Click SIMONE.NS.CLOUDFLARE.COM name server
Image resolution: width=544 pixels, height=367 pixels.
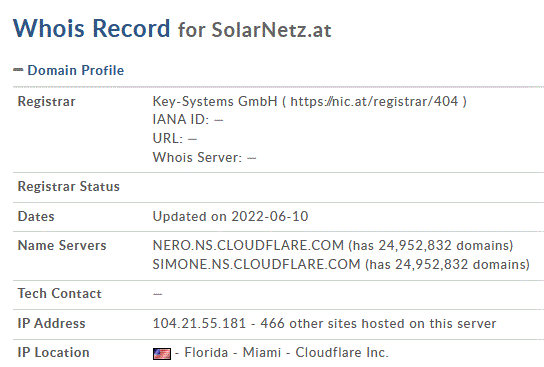(x=256, y=264)
